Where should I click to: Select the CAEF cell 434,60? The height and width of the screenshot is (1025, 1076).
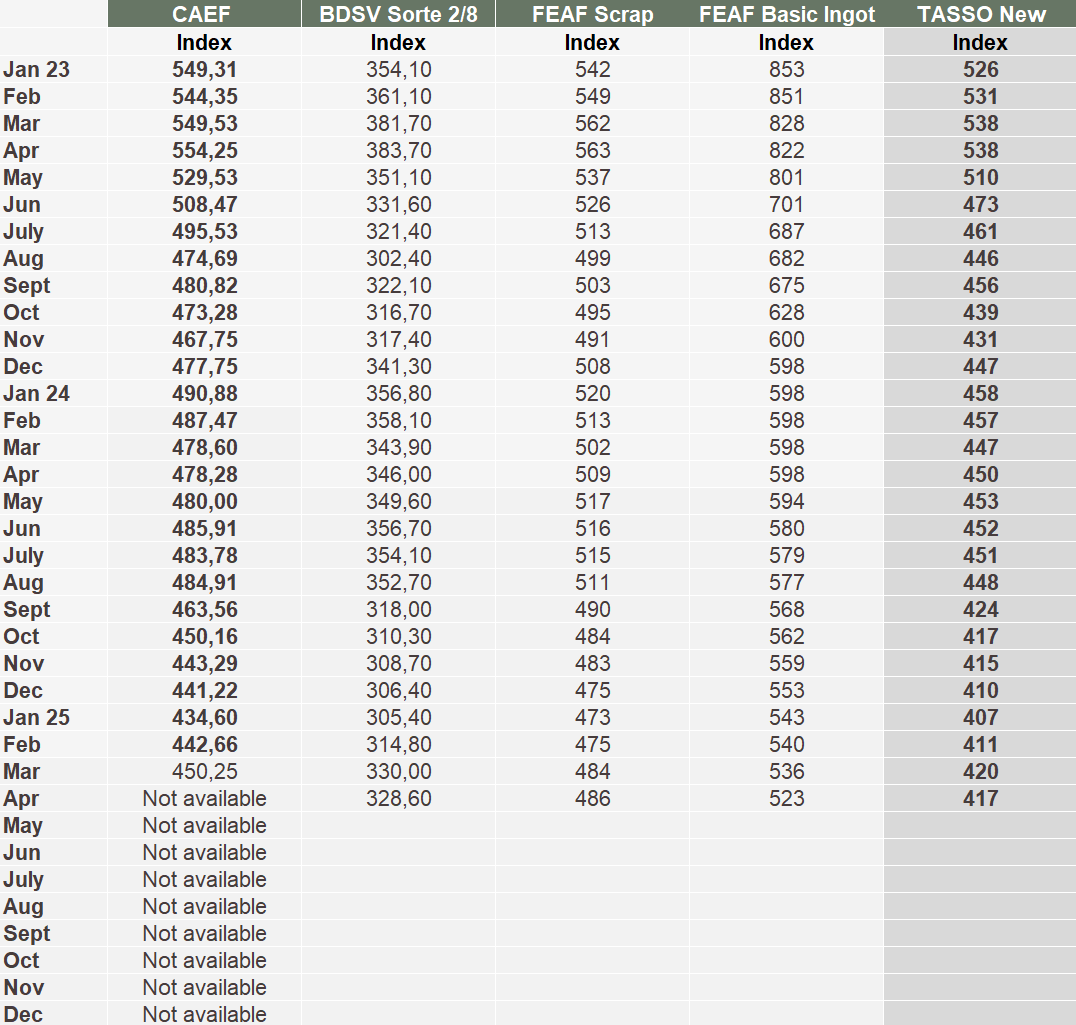click(204, 717)
